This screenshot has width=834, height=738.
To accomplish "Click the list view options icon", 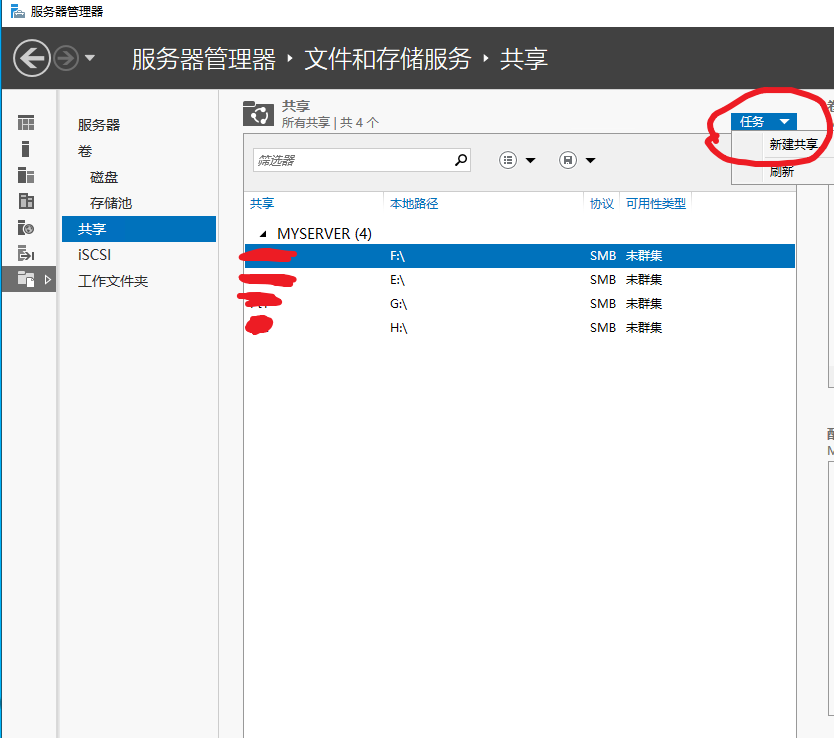I will pyautogui.click(x=508, y=160).
